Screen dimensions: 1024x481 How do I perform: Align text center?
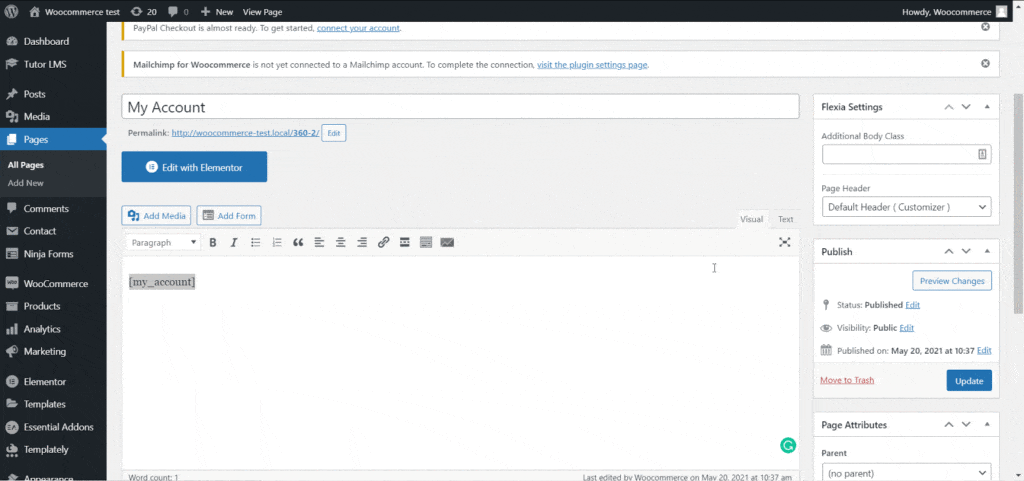click(x=340, y=242)
